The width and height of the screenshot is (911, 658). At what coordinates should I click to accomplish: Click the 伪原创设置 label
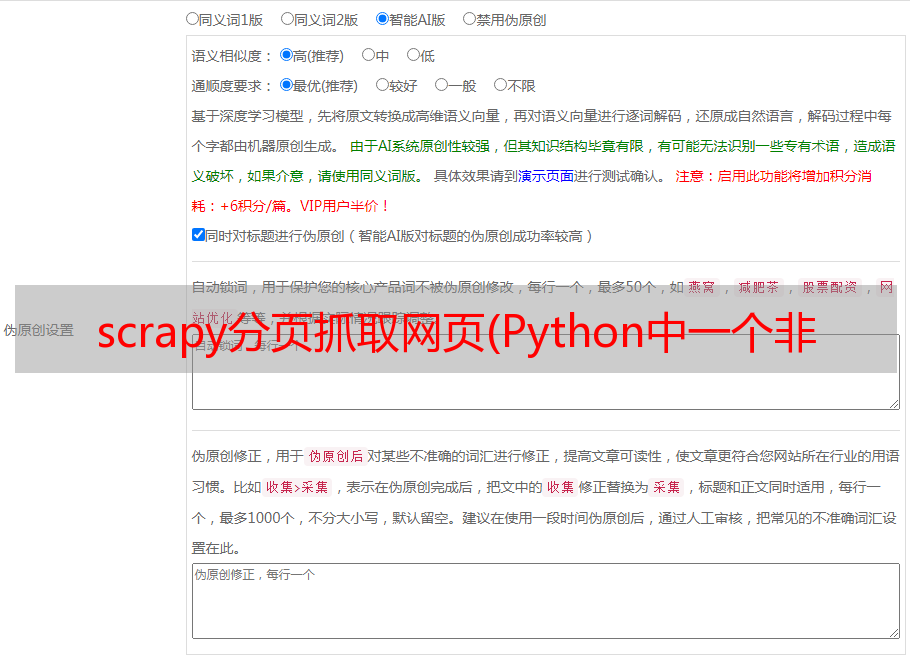click(x=38, y=330)
